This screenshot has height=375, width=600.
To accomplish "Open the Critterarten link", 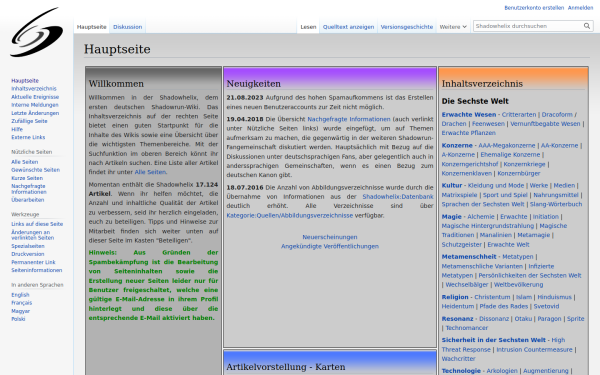I will [x=519, y=114].
